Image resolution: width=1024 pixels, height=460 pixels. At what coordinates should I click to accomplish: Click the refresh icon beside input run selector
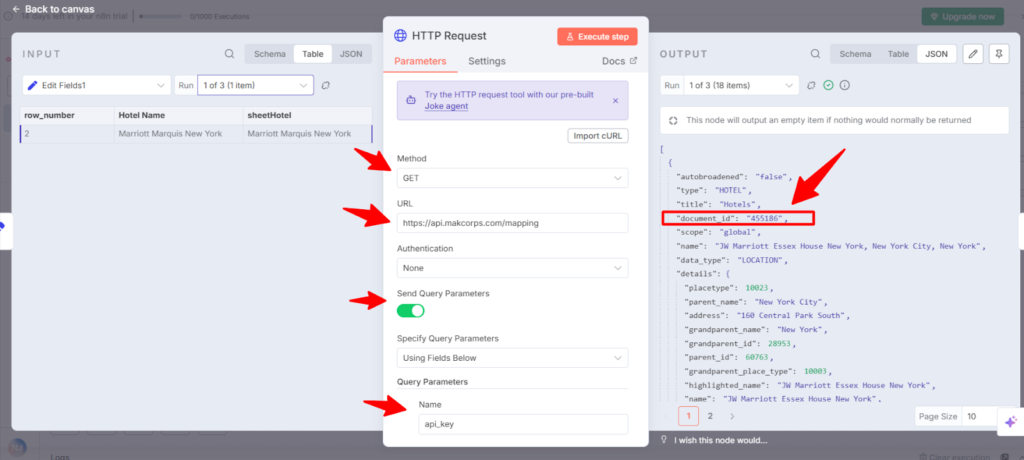pos(326,86)
